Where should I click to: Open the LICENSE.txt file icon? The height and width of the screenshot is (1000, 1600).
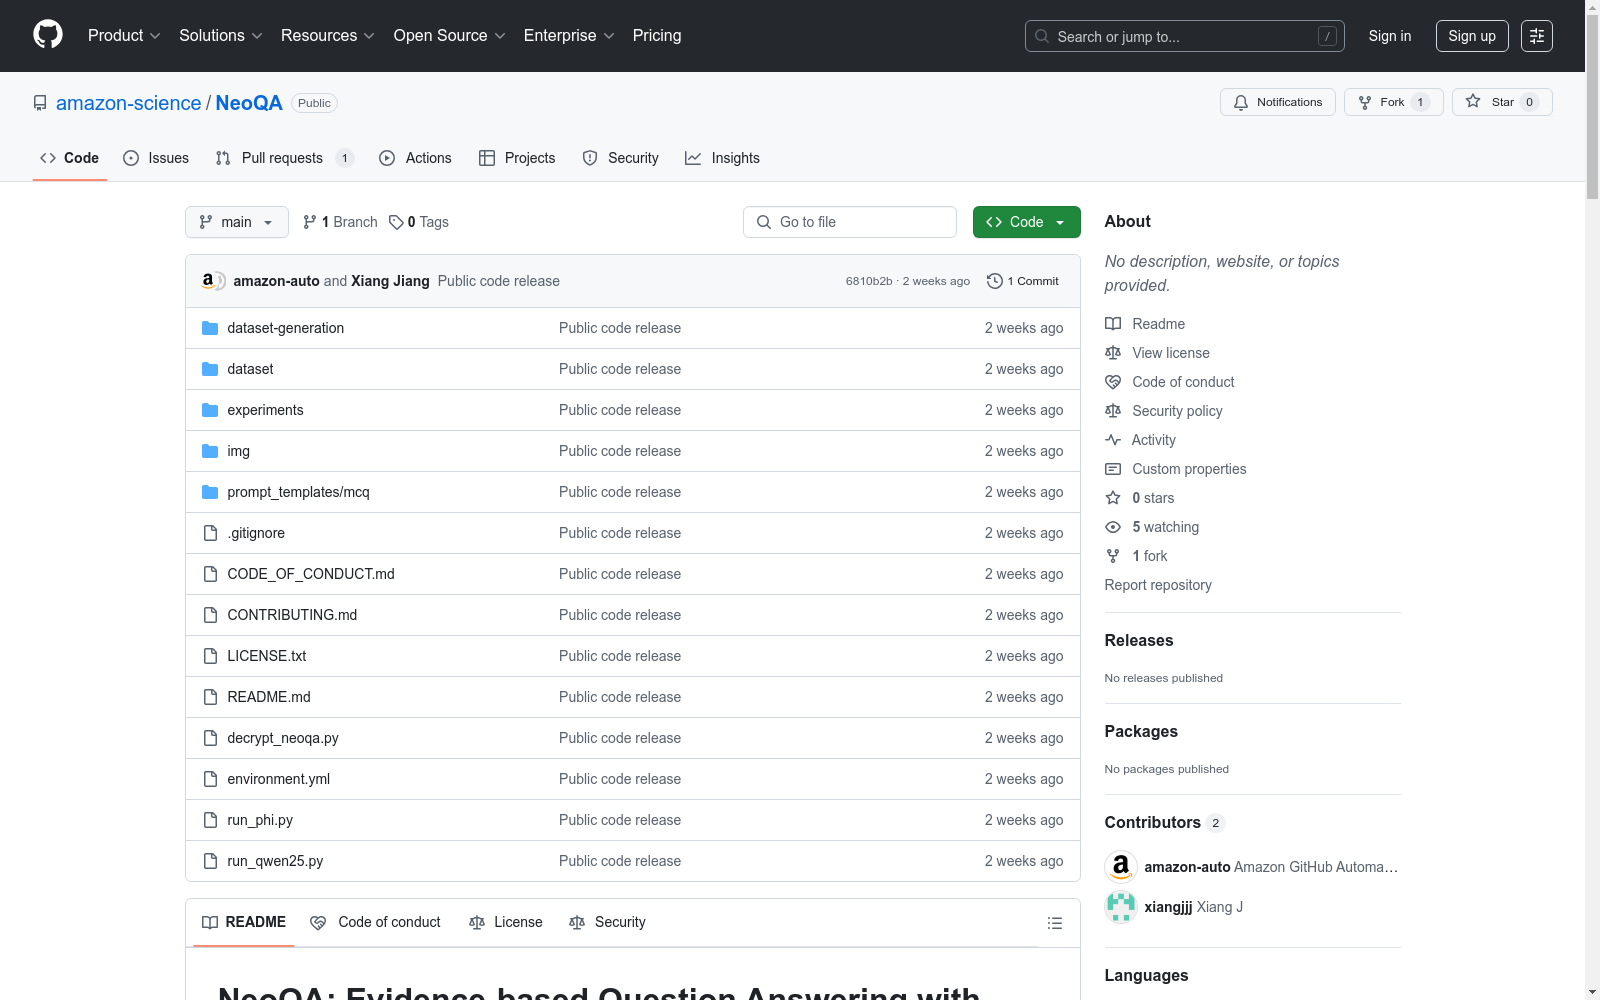coord(210,656)
